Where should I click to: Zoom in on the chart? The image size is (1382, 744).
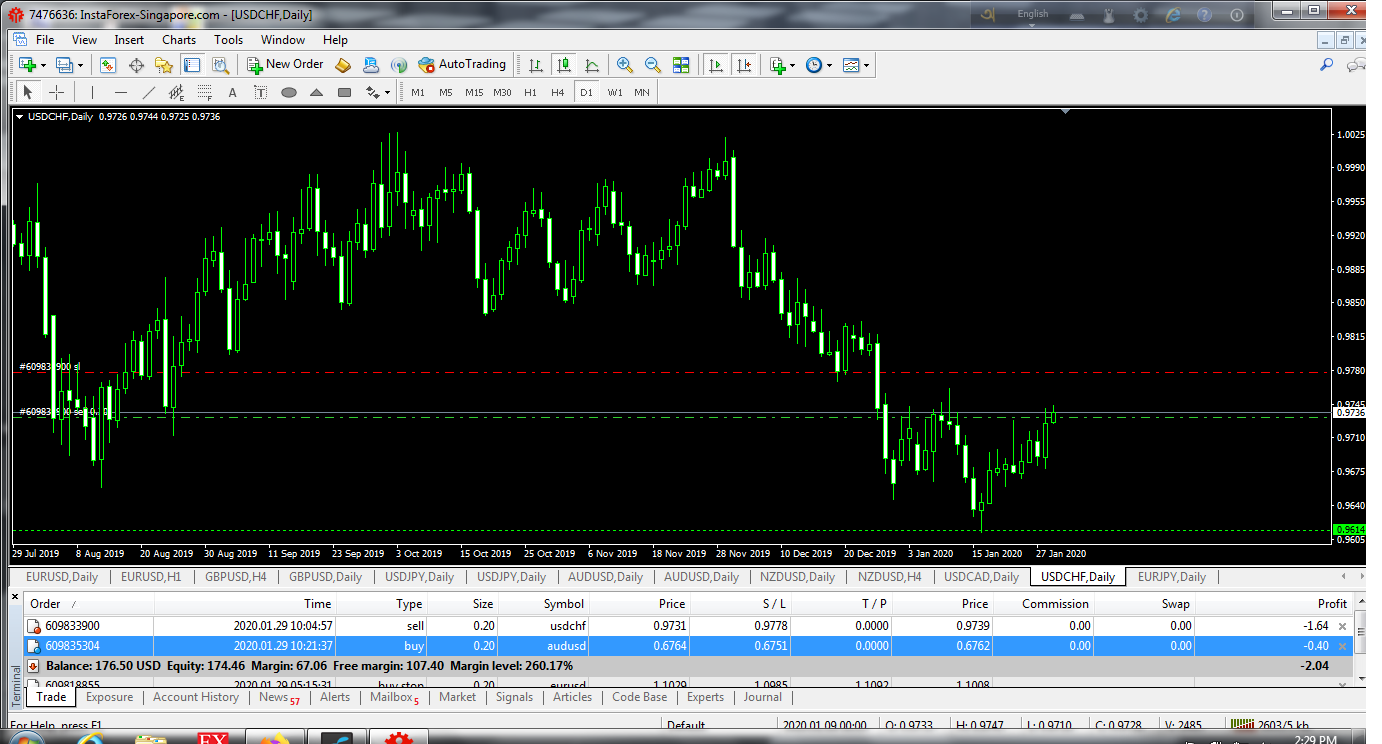point(625,65)
